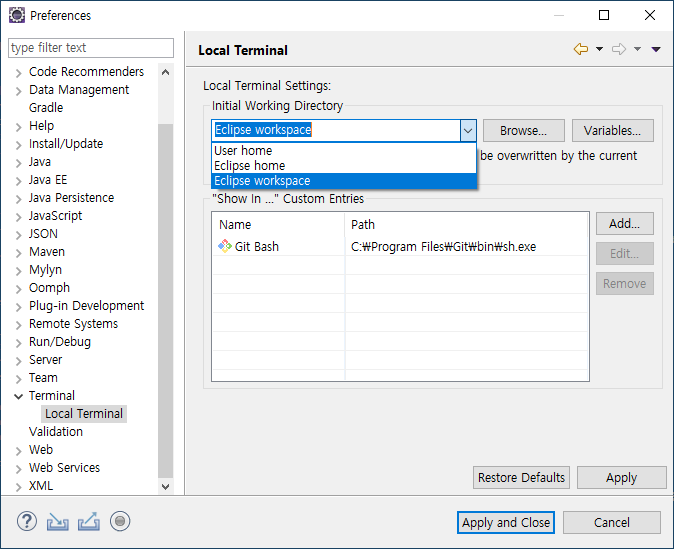Click the Variables... button
This screenshot has width=674, height=549.
[x=613, y=130]
